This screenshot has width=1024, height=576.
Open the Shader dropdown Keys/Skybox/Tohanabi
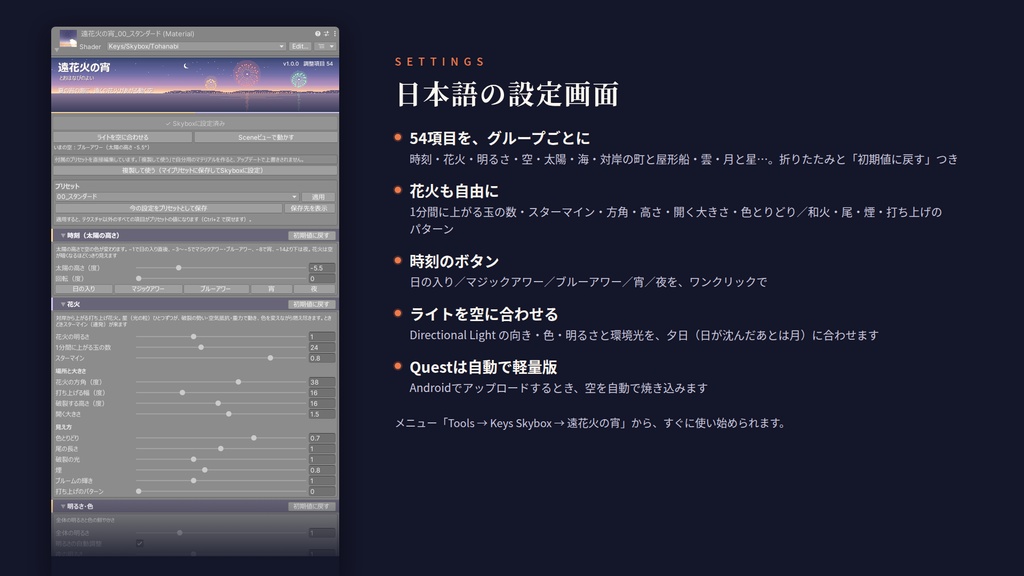pos(196,46)
